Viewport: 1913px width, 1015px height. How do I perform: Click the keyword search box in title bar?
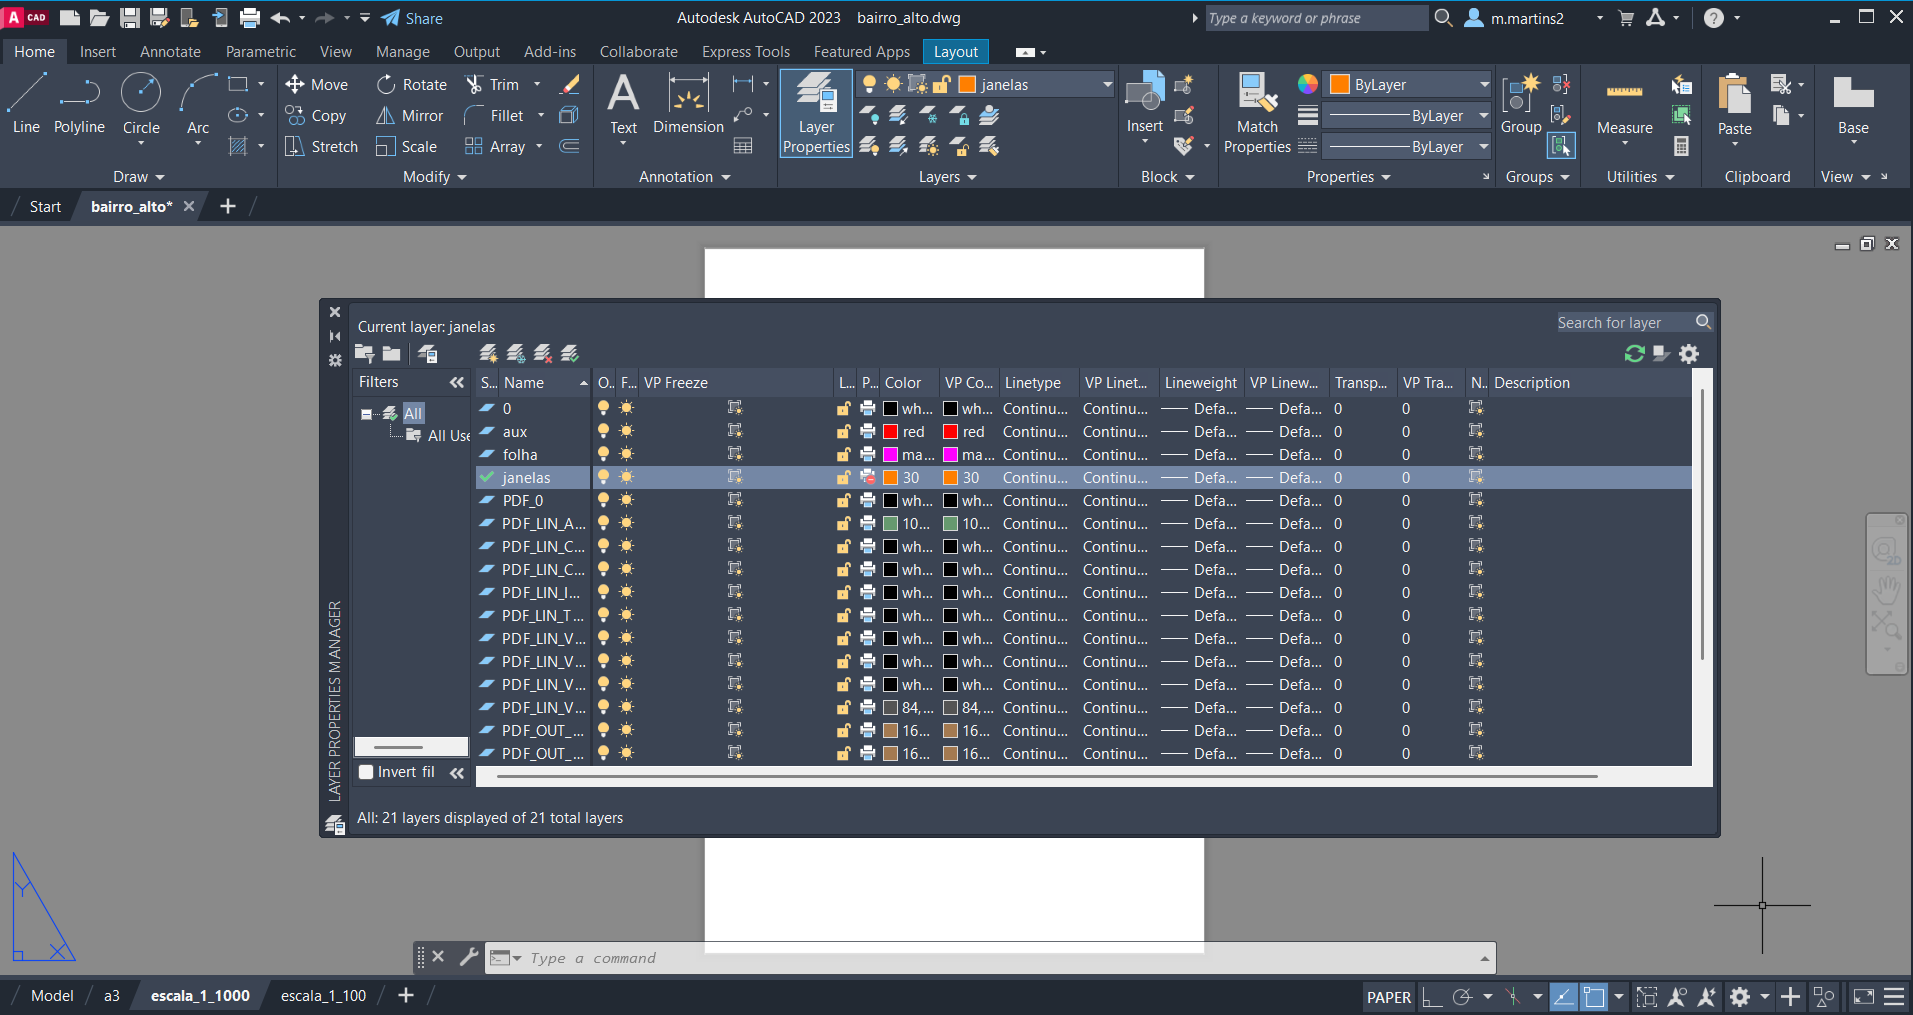tap(1316, 18)
